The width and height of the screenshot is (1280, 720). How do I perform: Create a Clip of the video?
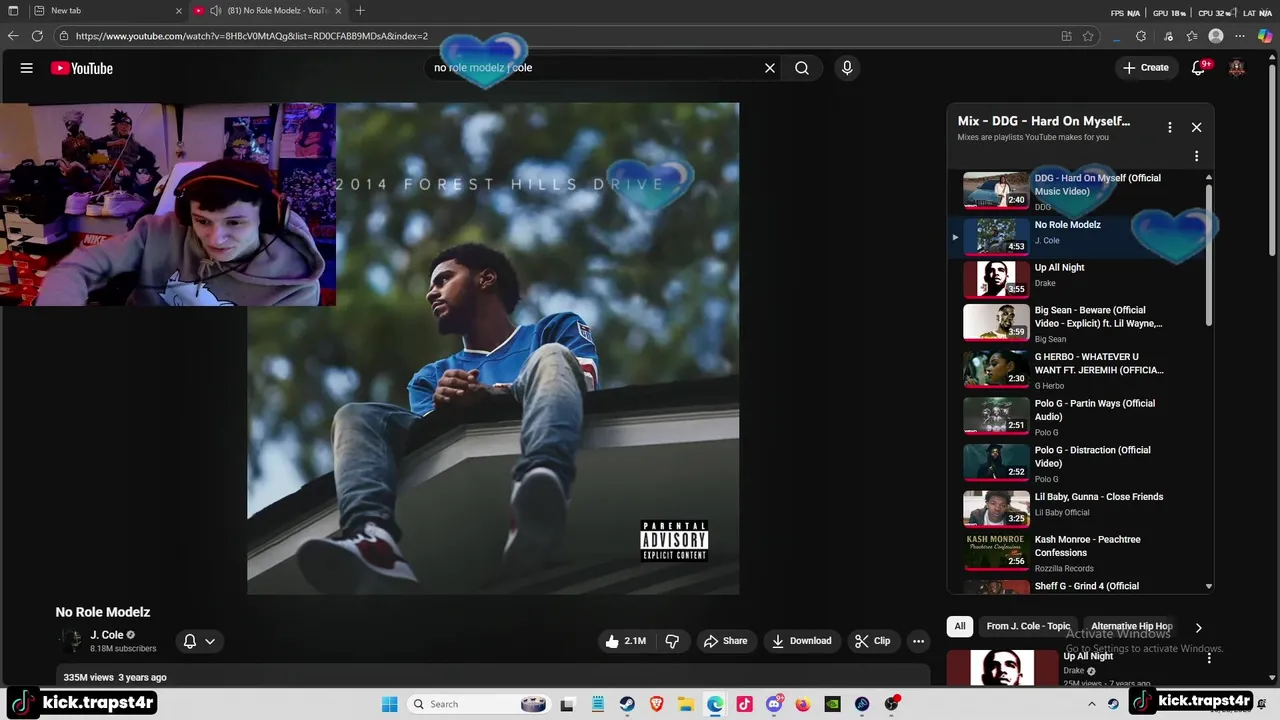872,641
